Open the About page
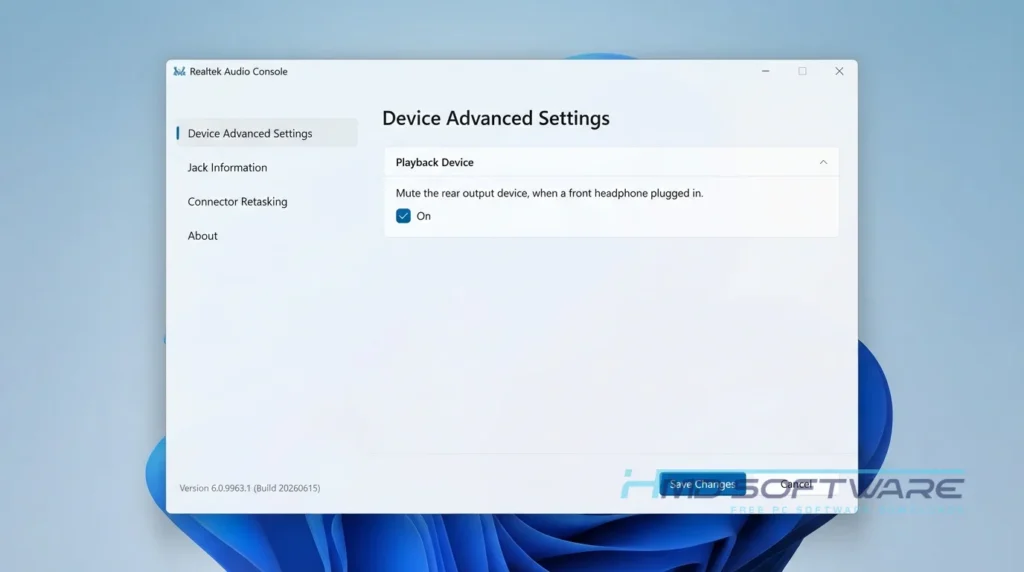Screen dimensions: 1024x572 click(202, 236)
